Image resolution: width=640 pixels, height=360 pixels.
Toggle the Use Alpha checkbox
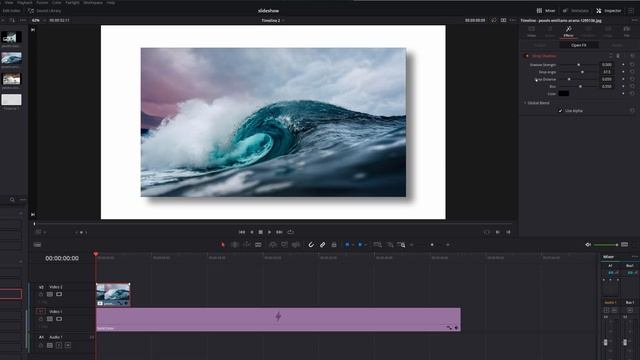tap(560, 111)
